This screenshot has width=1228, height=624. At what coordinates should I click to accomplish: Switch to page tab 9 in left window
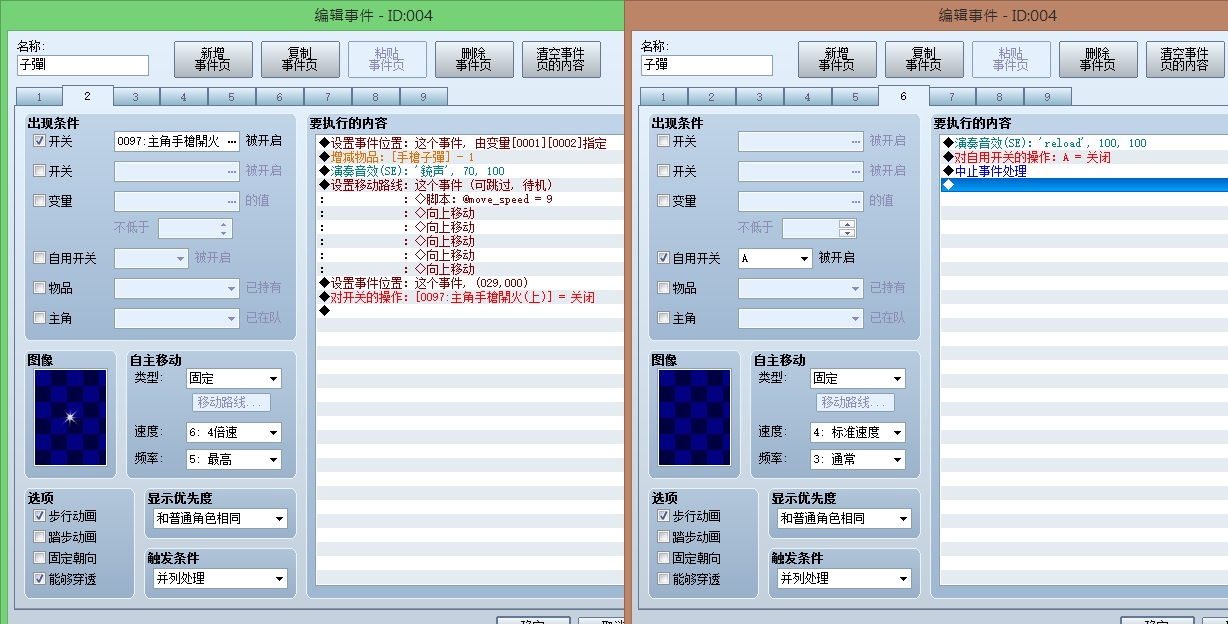click(423, 97)
